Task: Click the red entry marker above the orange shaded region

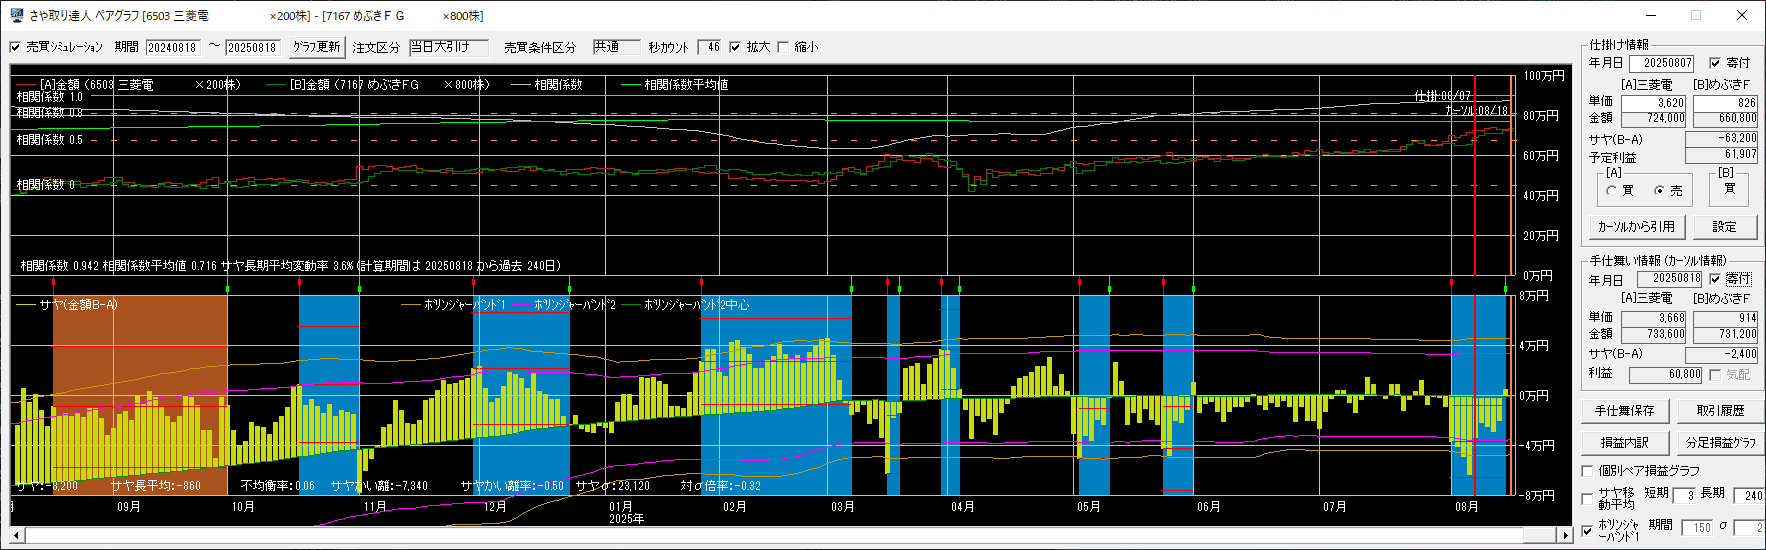Action: [53, 285]
